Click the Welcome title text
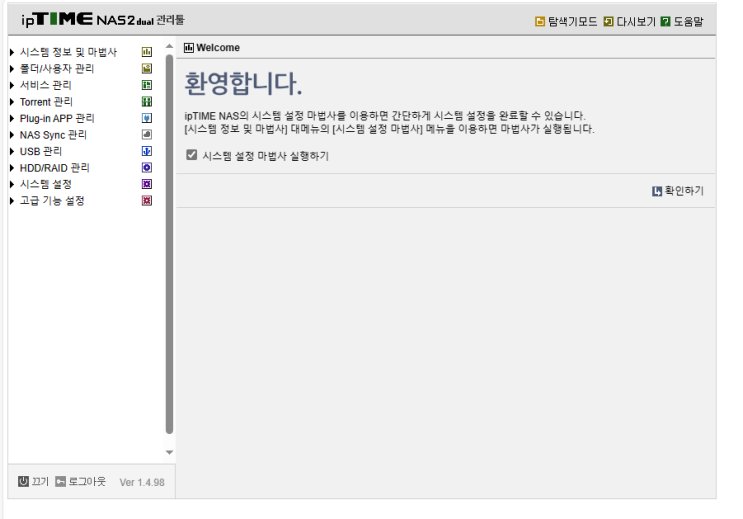The height and width of the screenshot is (519, 743). [218, 47]
